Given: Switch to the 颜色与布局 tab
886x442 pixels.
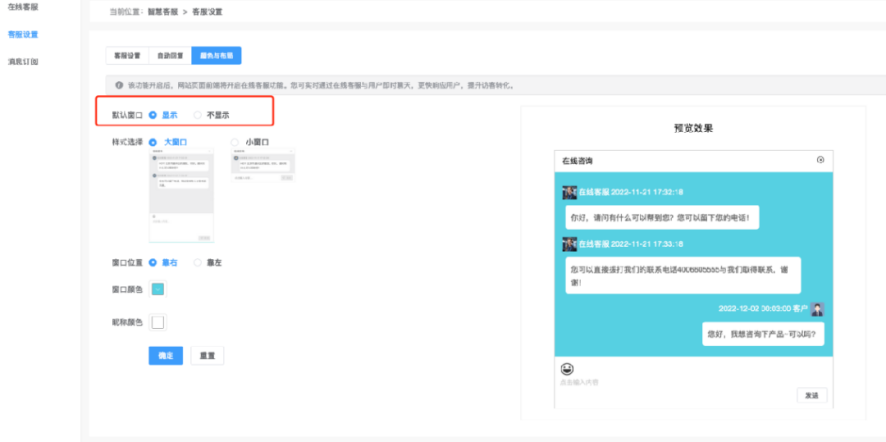Looking at the screenshot, I should (x=216, y=55).
